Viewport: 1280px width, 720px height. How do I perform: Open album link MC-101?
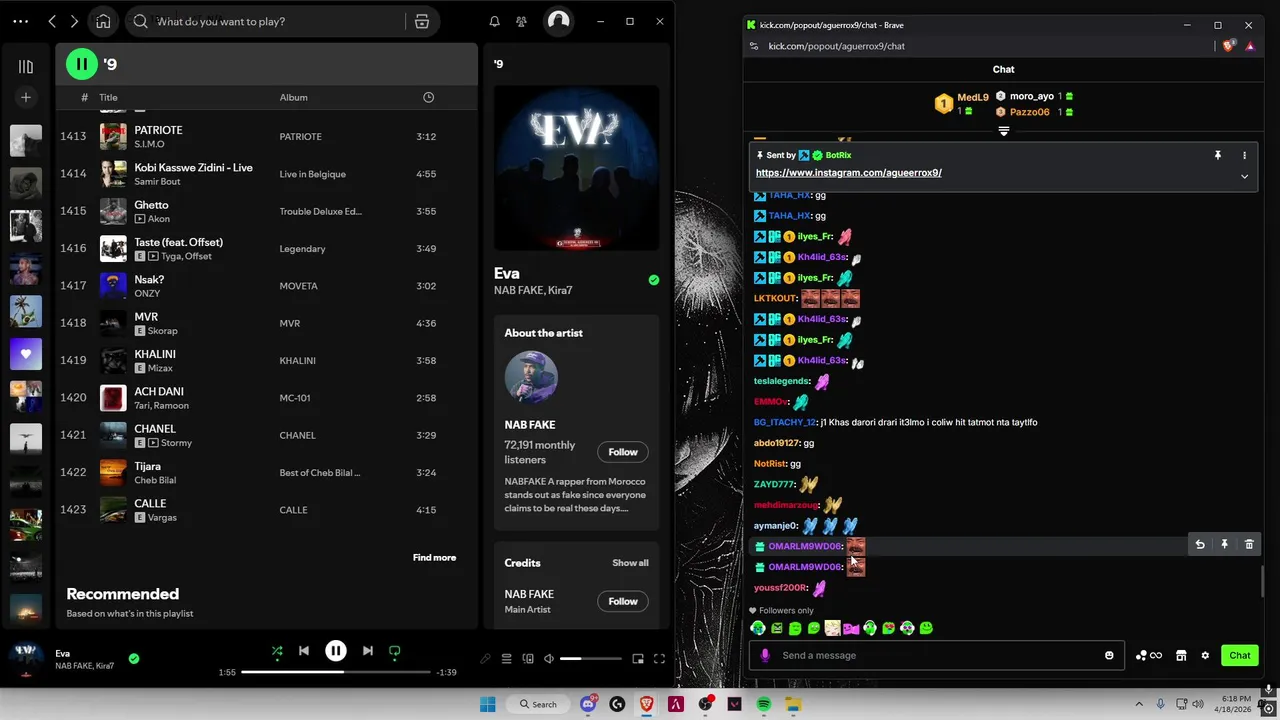(x=294, y=398)
